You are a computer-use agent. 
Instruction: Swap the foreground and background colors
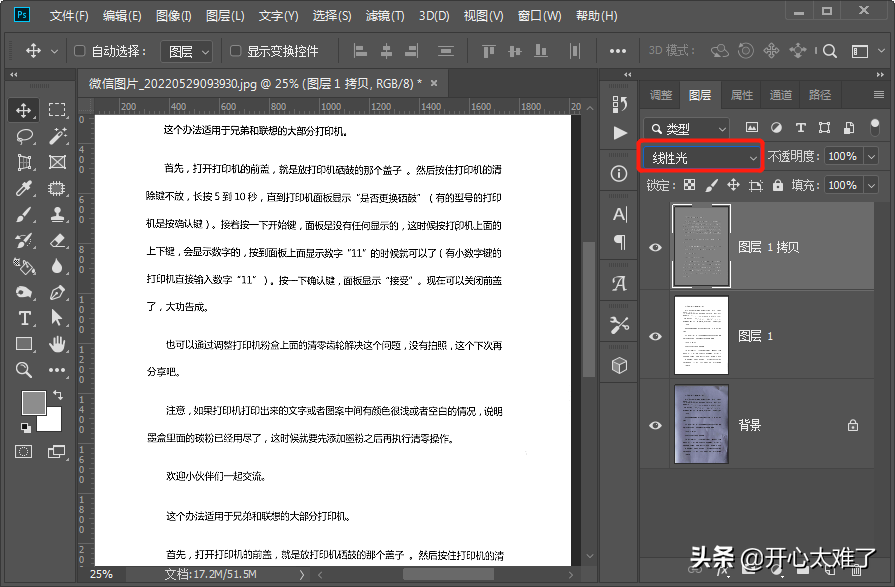[x=58, y=395]
